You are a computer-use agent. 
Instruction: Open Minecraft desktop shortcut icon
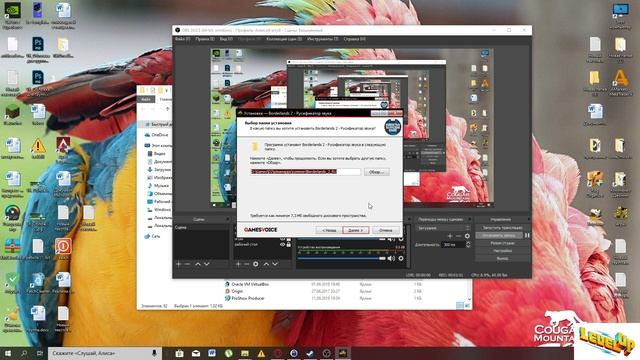coord(13,114)
